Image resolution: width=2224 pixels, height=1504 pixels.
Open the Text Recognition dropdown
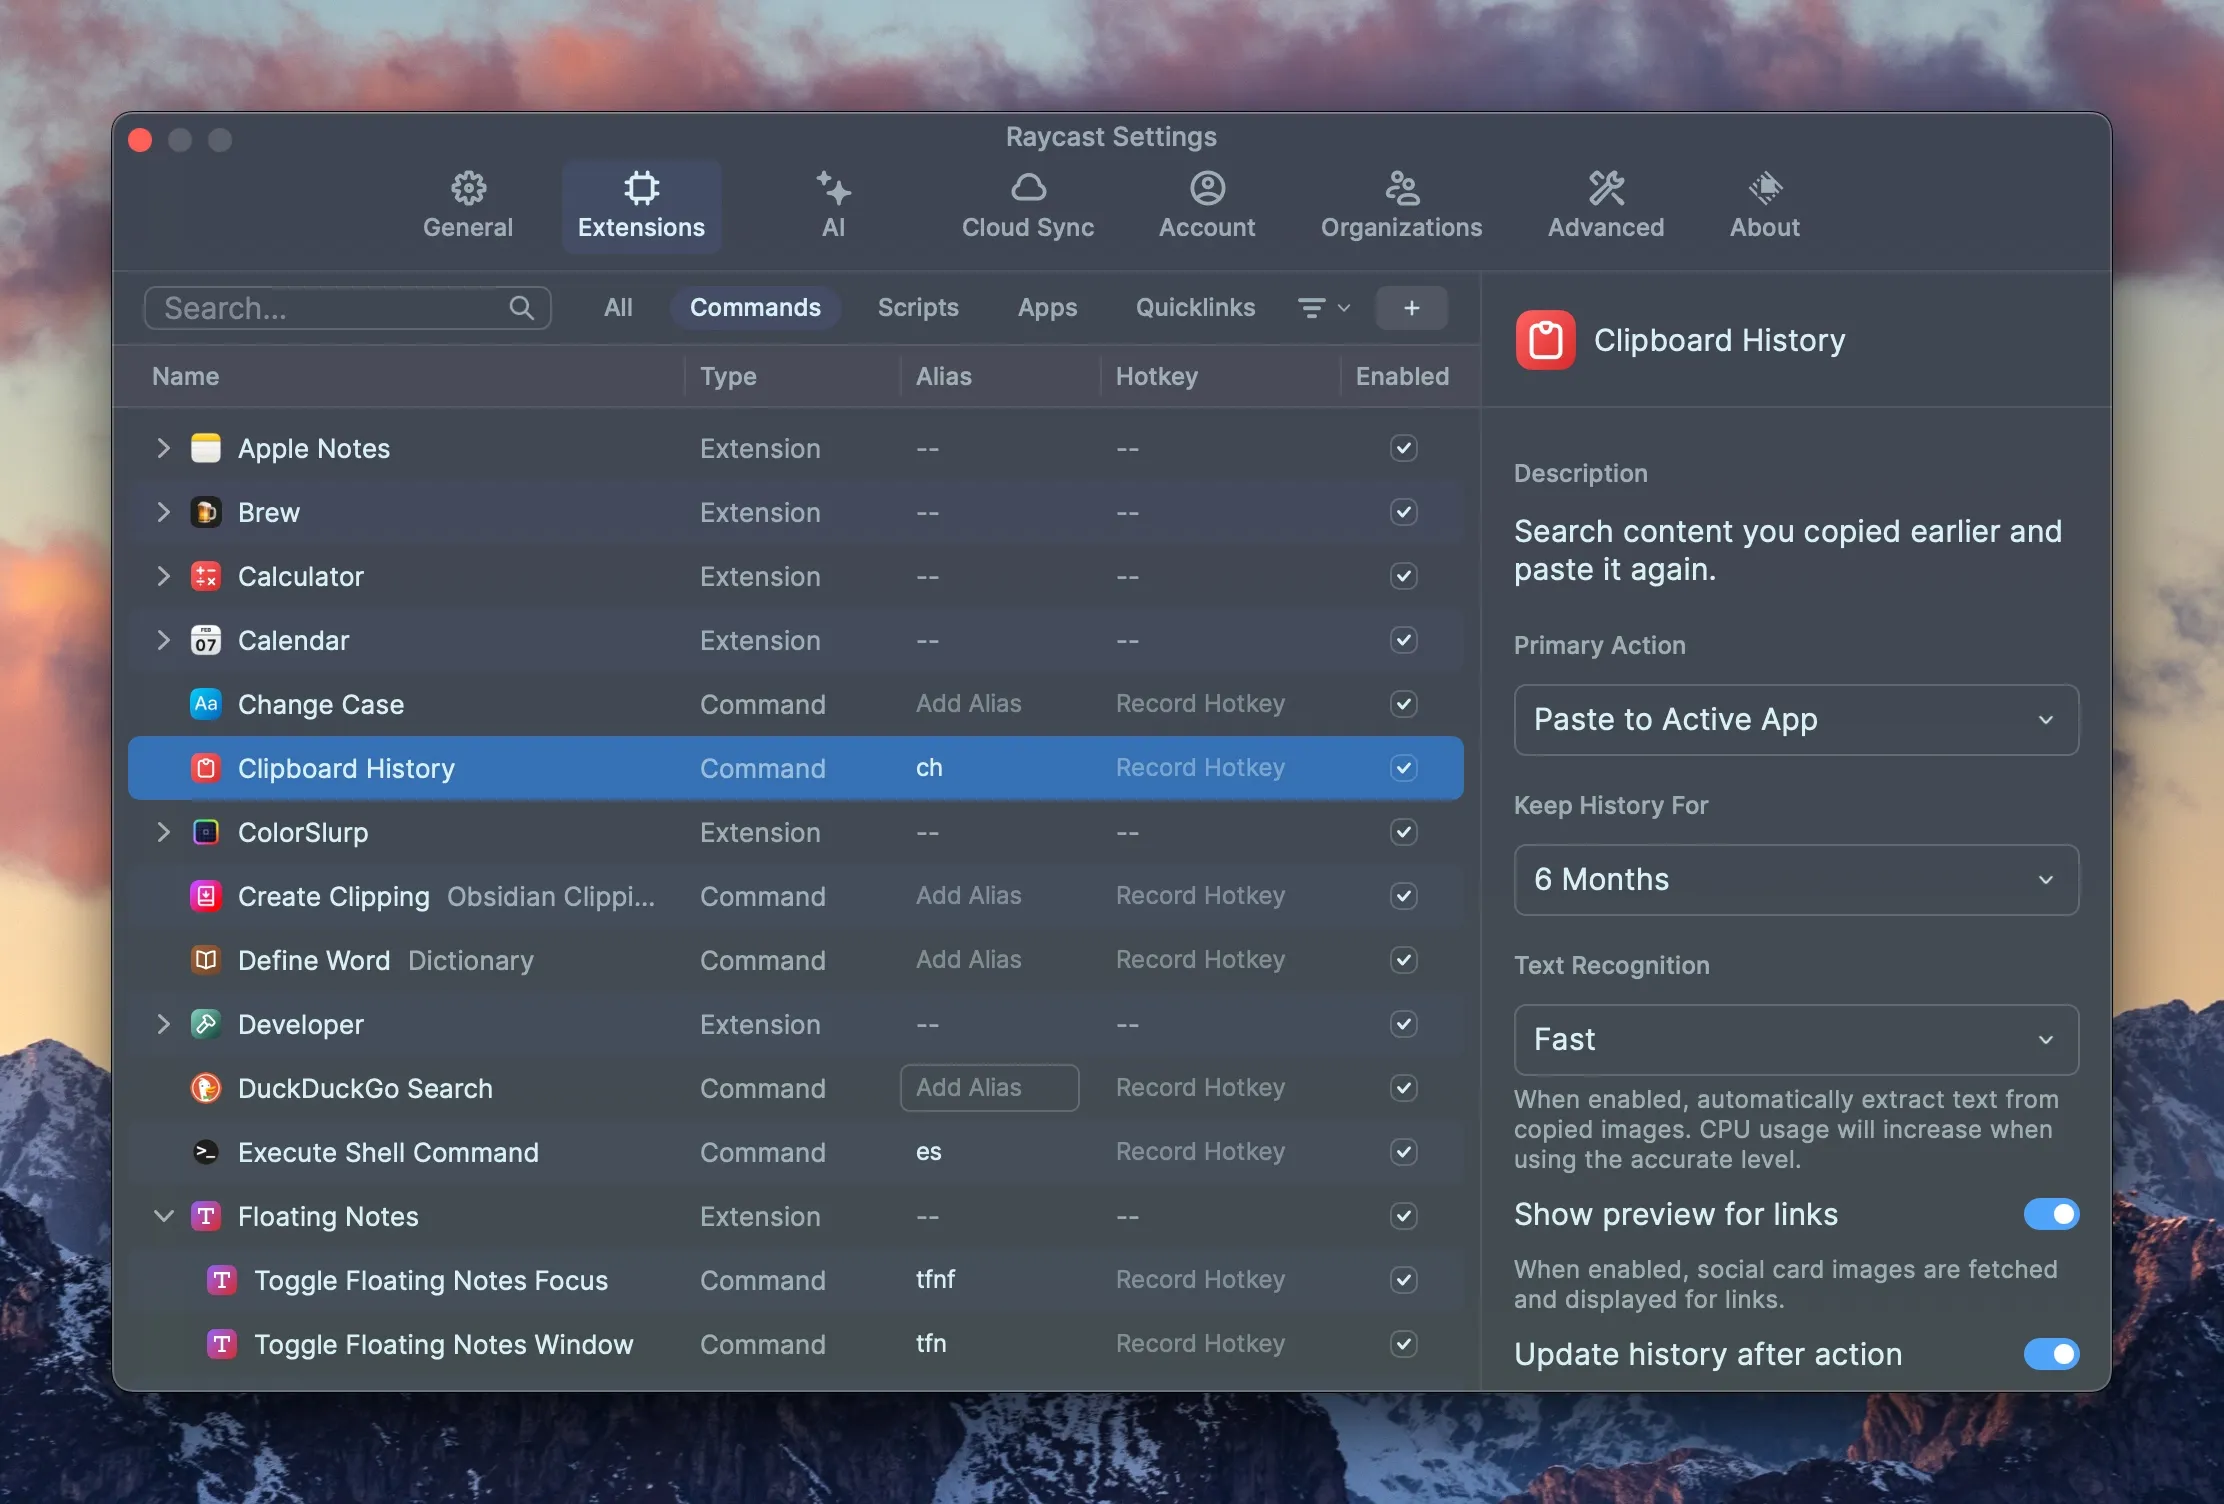[1794, 1039]
